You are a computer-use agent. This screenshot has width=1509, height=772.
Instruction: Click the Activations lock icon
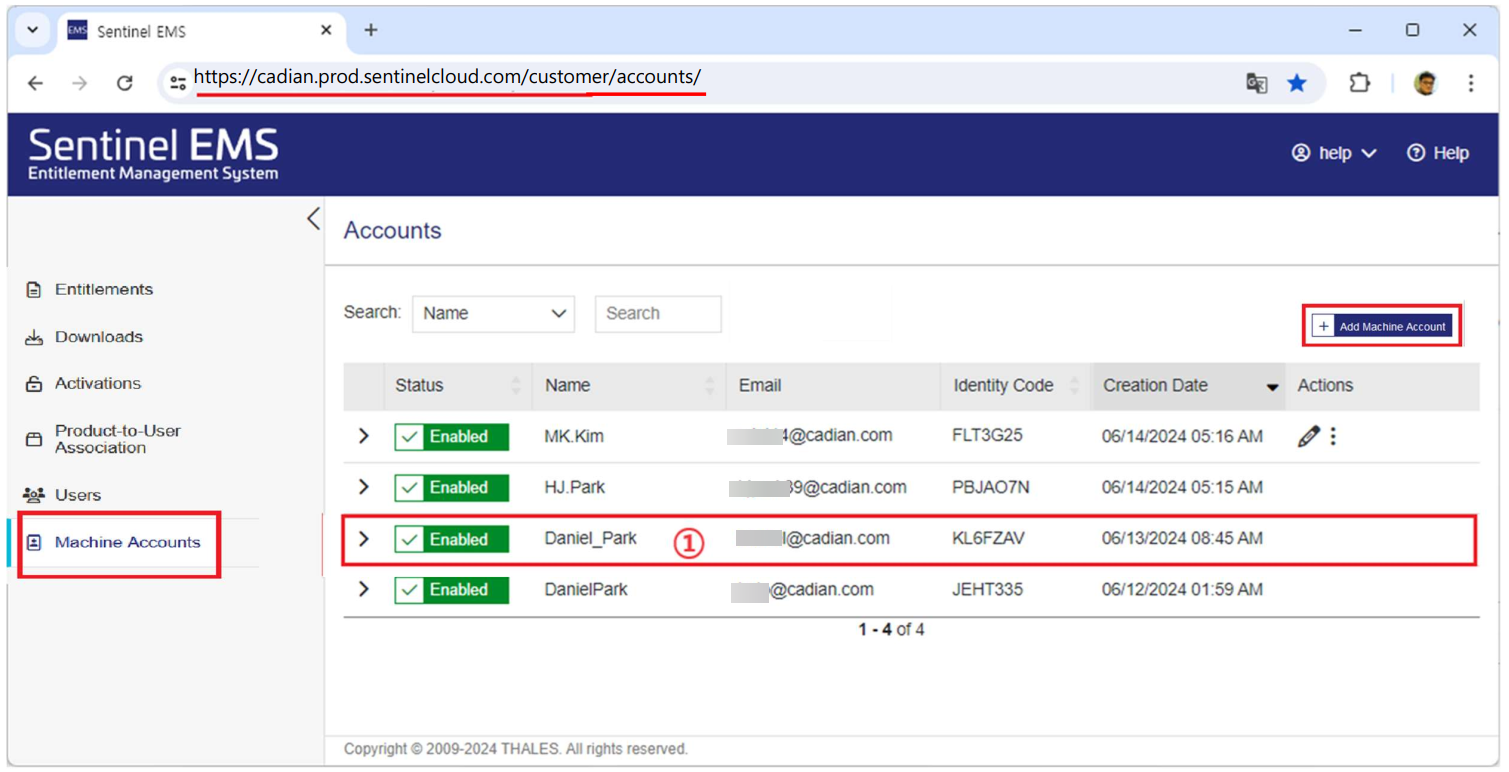coord(34,384)
